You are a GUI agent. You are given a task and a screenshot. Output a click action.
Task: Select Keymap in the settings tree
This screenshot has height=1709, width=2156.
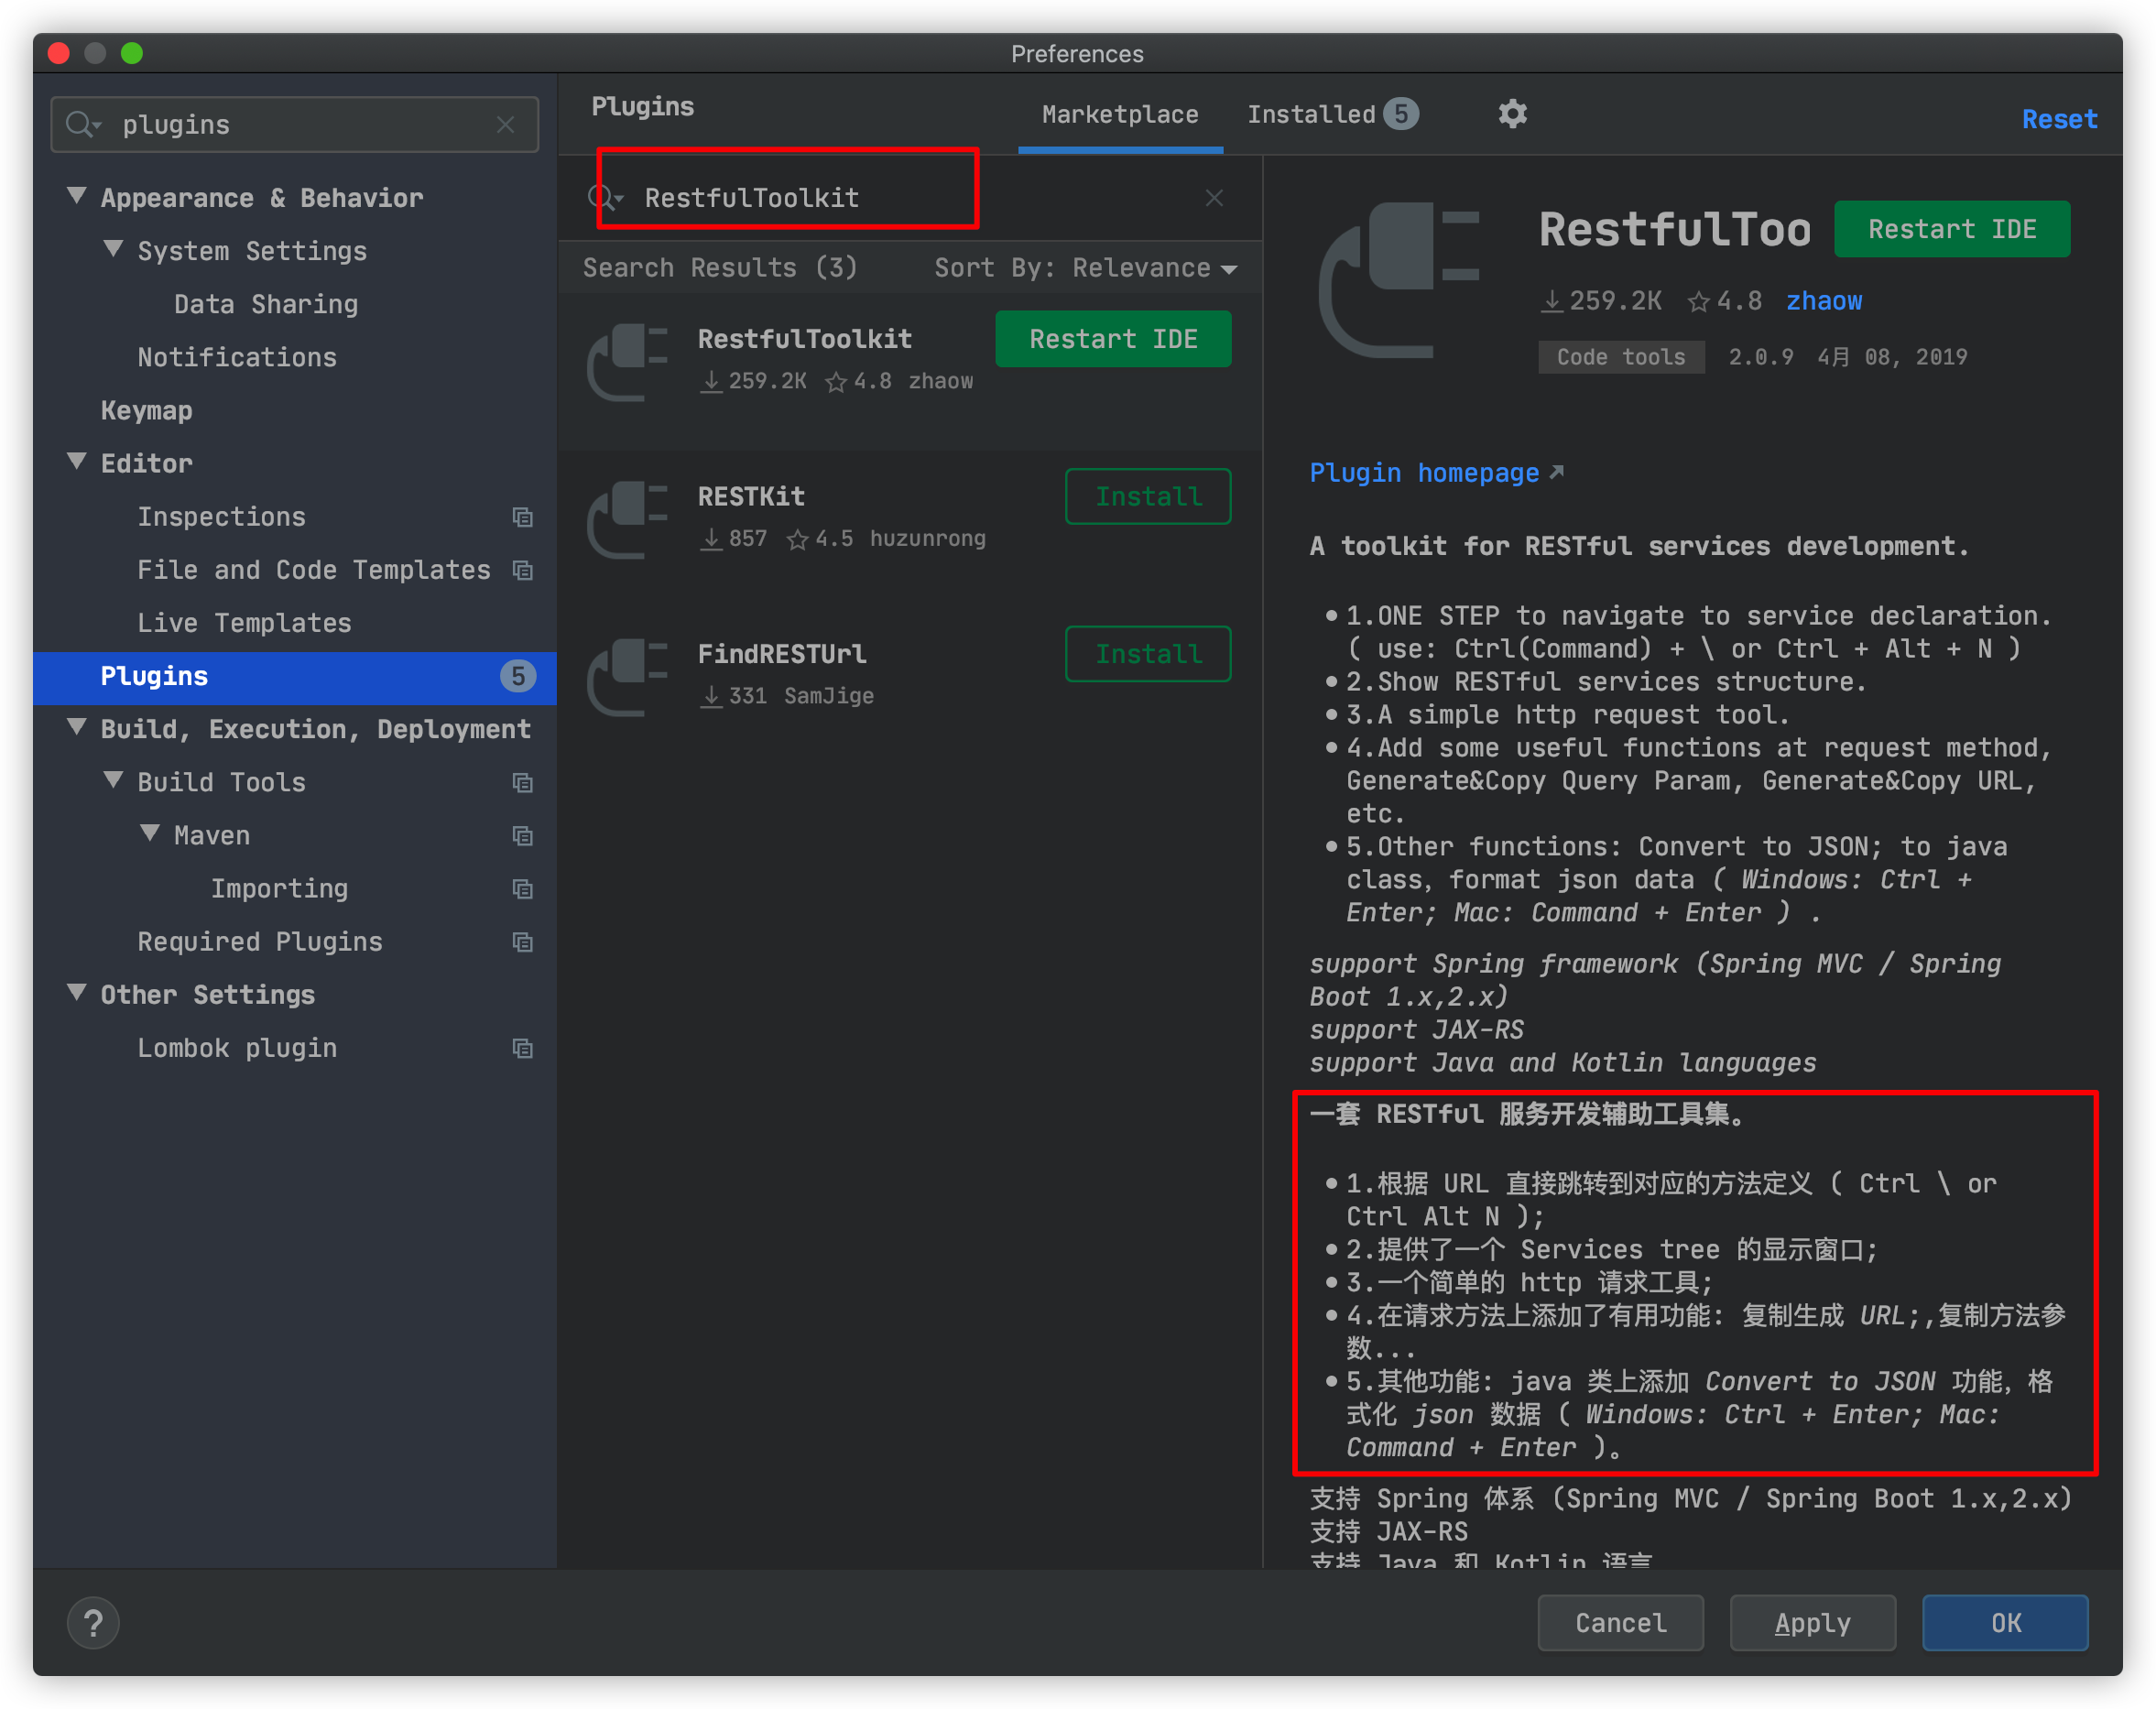pyautogui.click(x=146, y=410)
